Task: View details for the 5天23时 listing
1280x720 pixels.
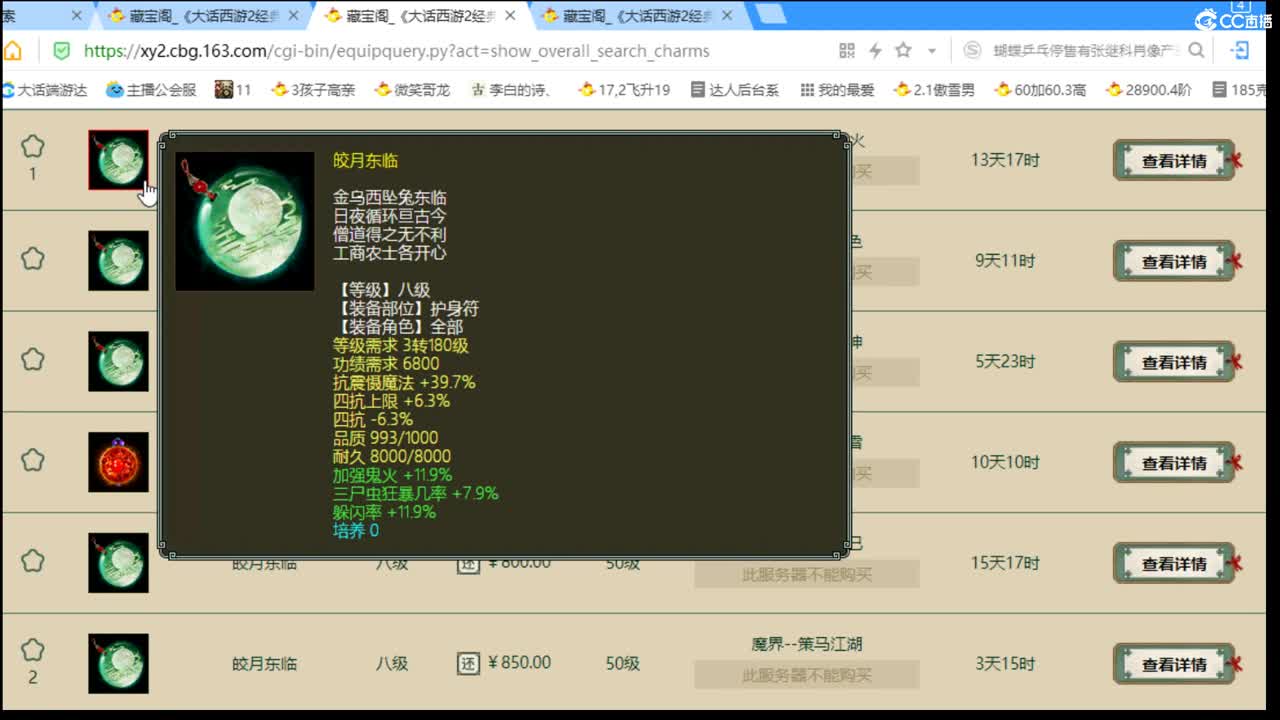Action: tap(1174, 363)
